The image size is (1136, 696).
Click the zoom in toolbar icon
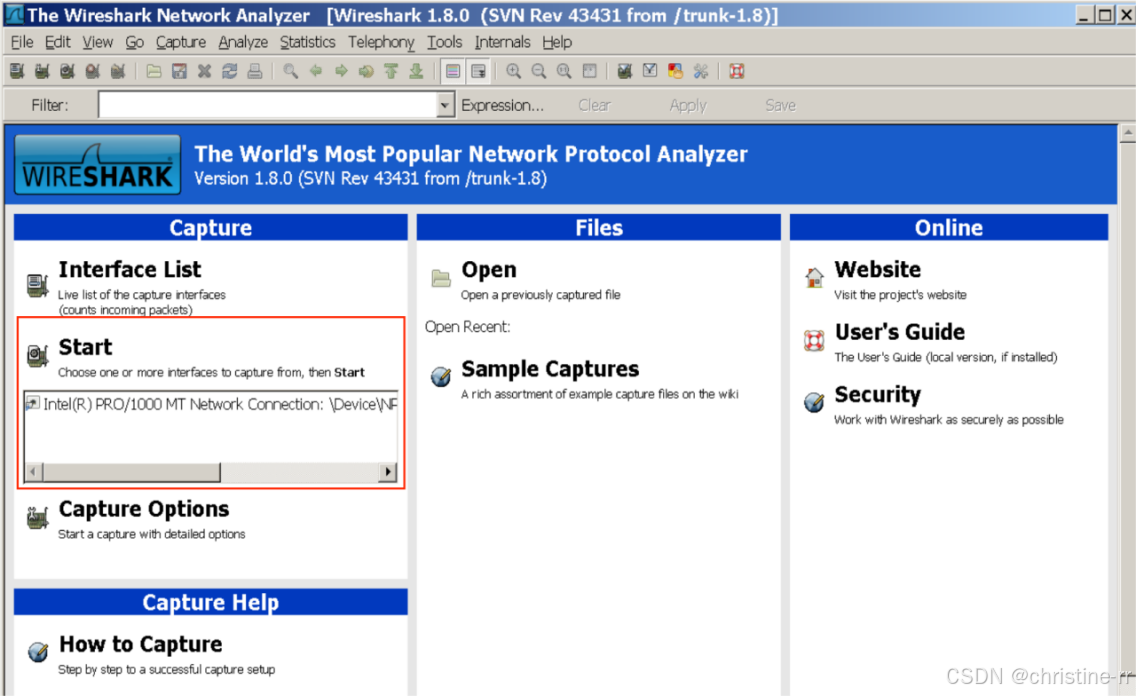coord(514,71)
